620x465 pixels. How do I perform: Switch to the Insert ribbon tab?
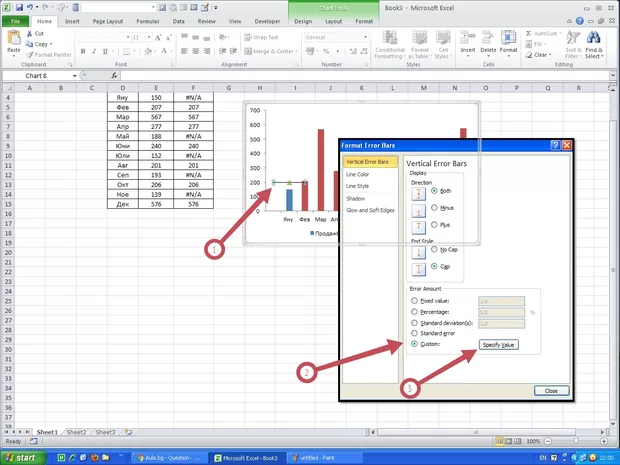72,21
